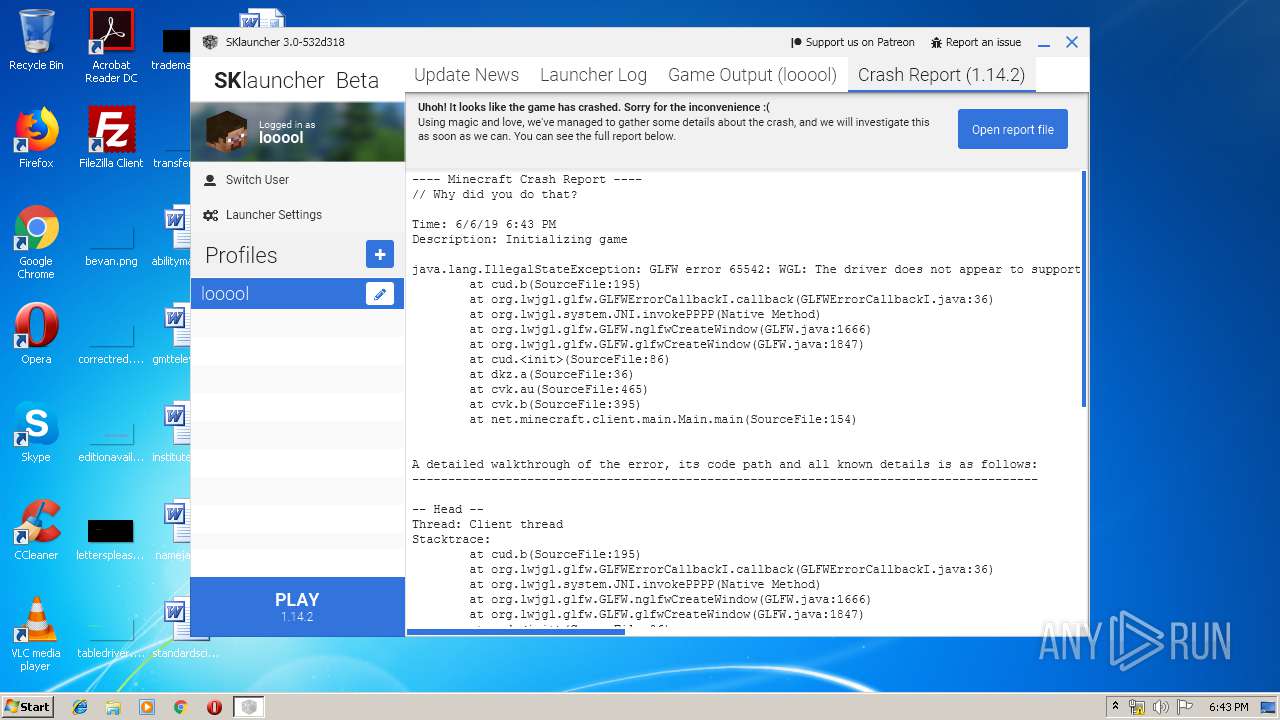This screenshot has height=720, width=1280.
Task: Click the volume icon in system tray
Action: [x=1161, y=707]
